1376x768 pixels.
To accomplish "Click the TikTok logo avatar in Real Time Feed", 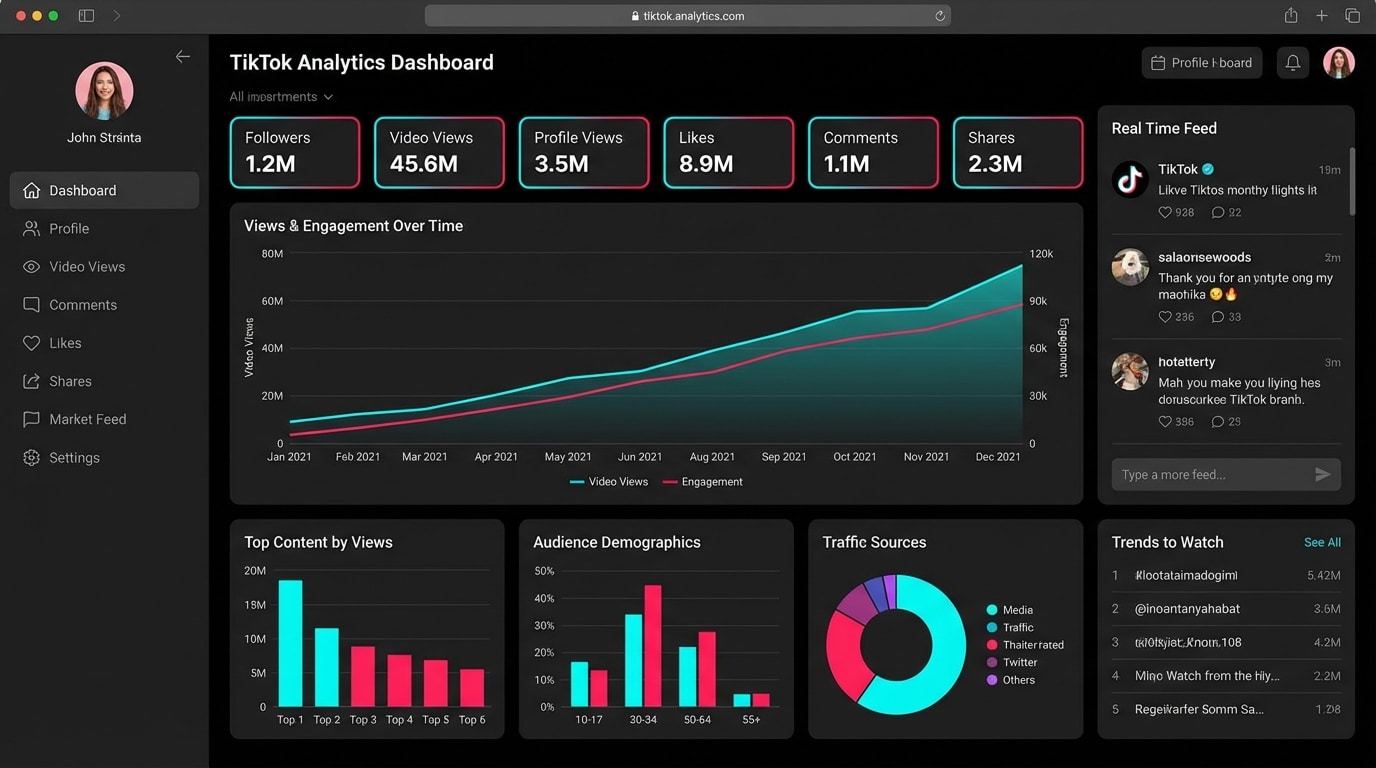I will [1130, 180].
